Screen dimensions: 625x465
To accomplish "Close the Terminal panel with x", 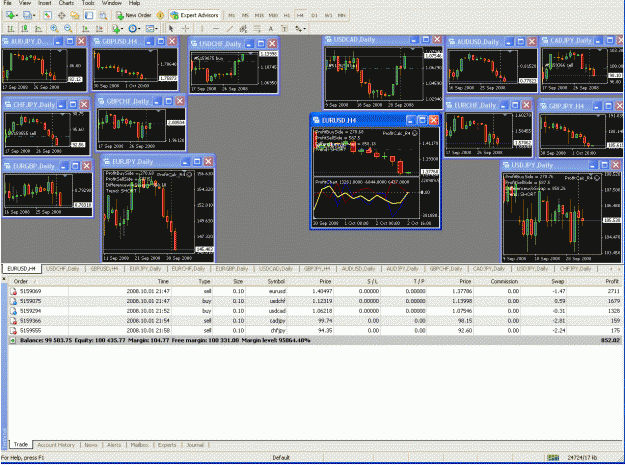I will coord(4,279).
